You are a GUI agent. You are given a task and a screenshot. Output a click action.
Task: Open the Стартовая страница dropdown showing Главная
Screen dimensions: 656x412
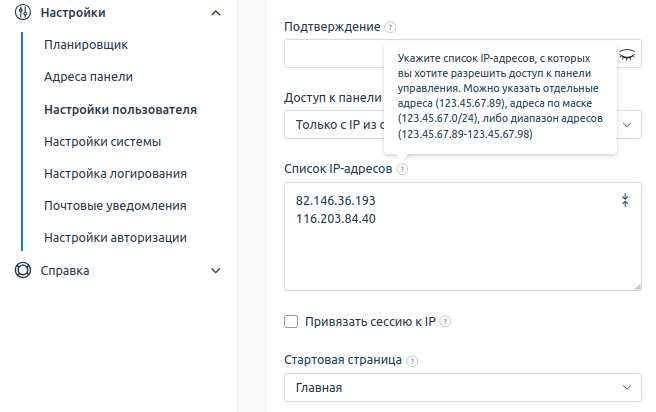(462, 387)
